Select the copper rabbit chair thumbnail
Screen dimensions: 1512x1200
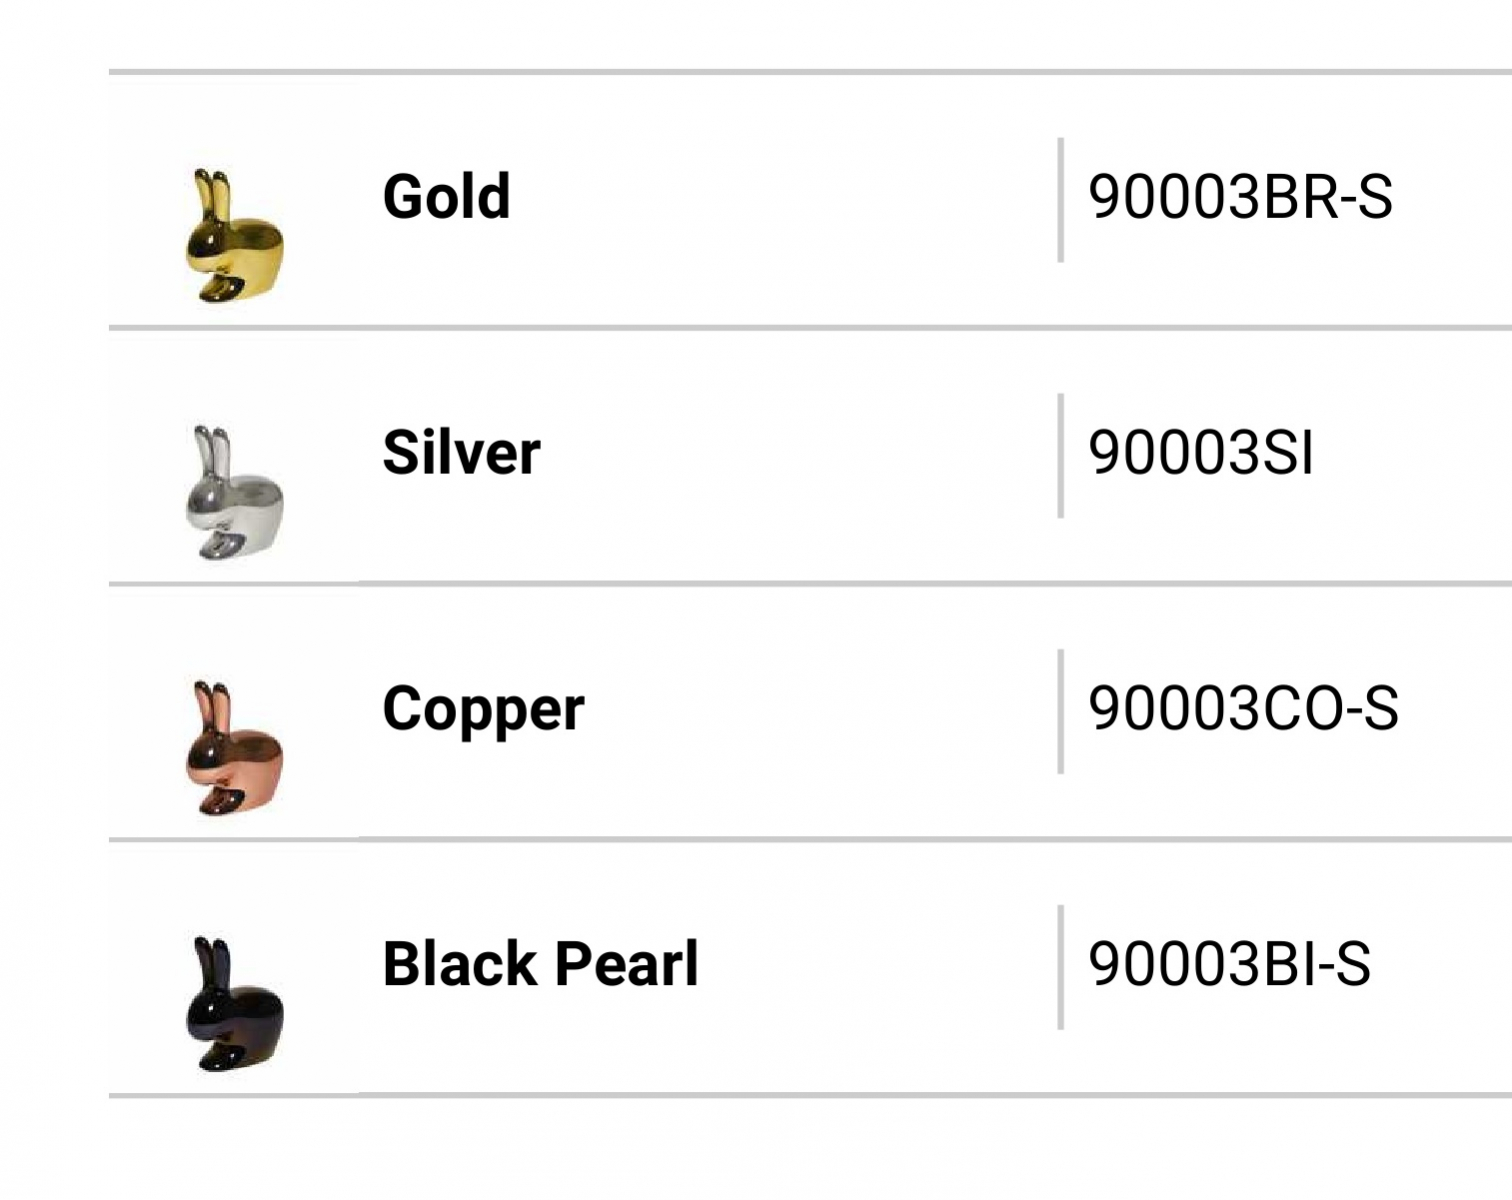[235, 748]
